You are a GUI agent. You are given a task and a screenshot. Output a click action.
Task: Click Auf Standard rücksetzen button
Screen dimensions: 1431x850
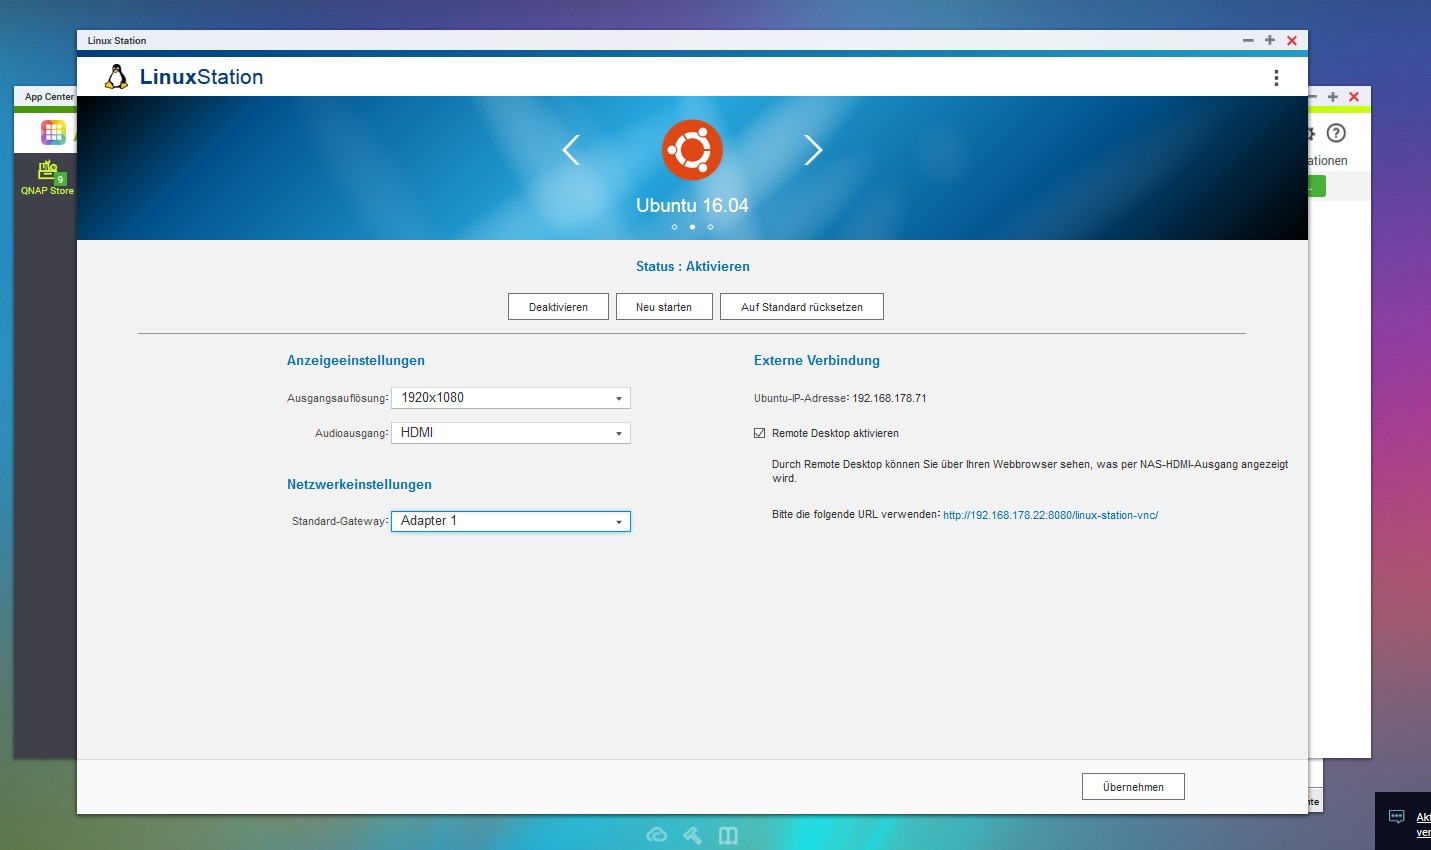click(801, 307)
